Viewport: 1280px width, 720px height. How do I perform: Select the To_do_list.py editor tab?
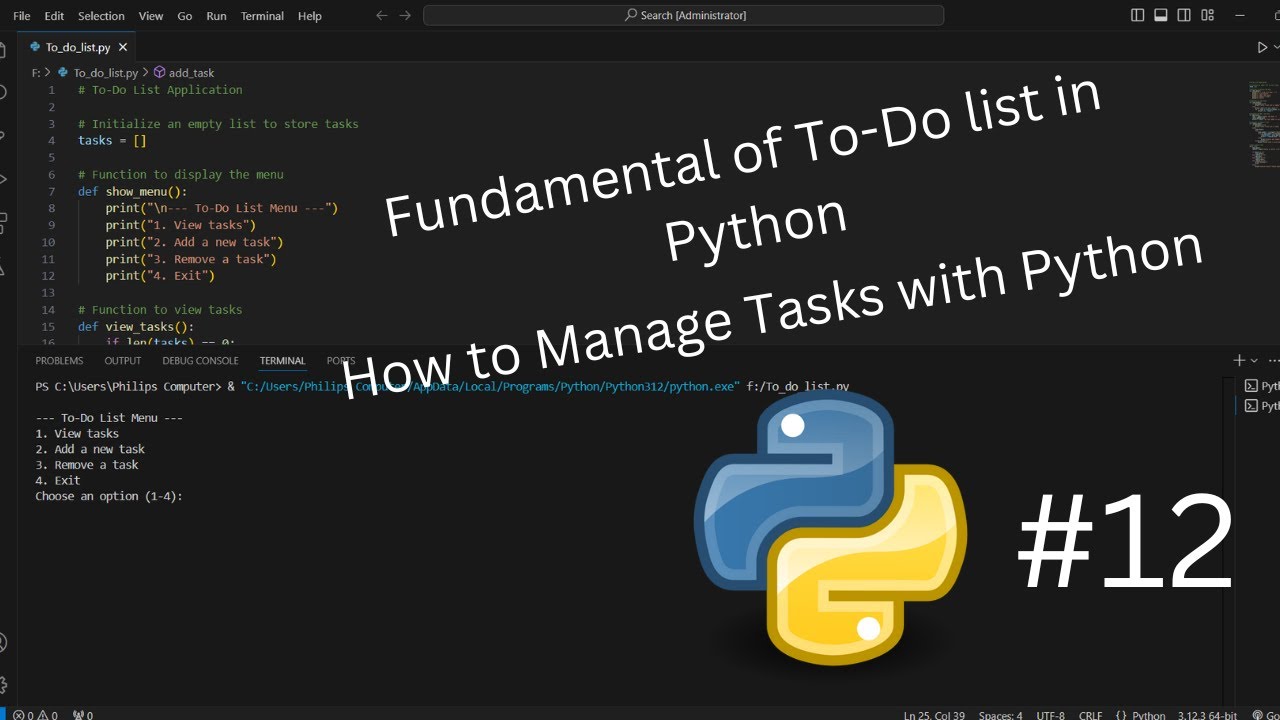coord(78,47)
